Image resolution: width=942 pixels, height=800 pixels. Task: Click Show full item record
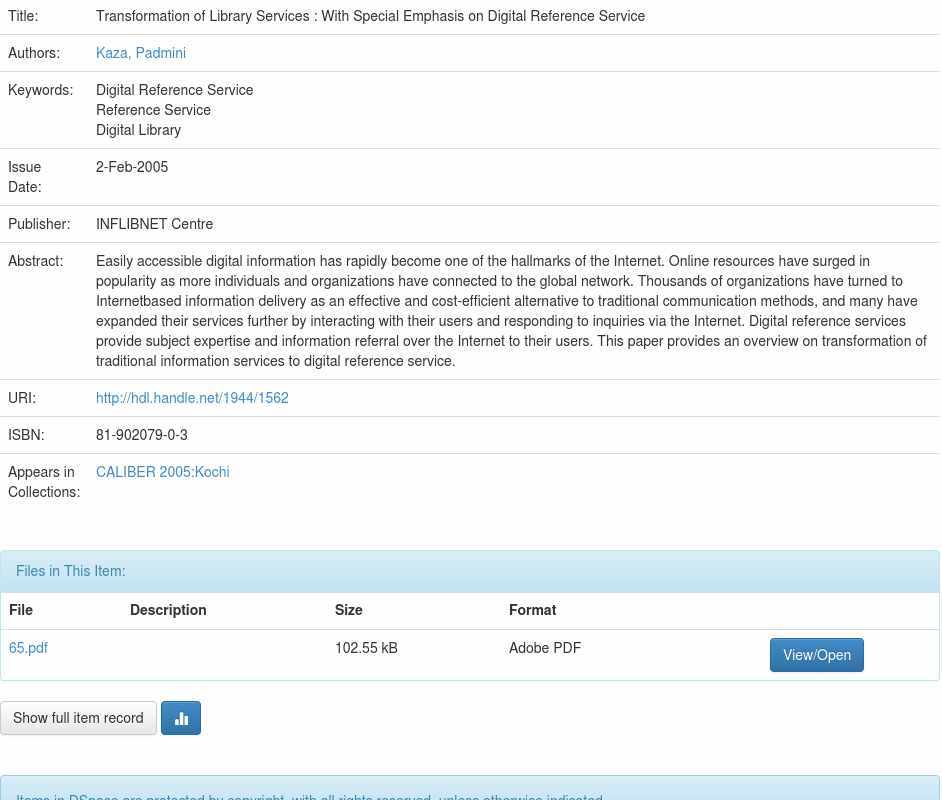78,718
